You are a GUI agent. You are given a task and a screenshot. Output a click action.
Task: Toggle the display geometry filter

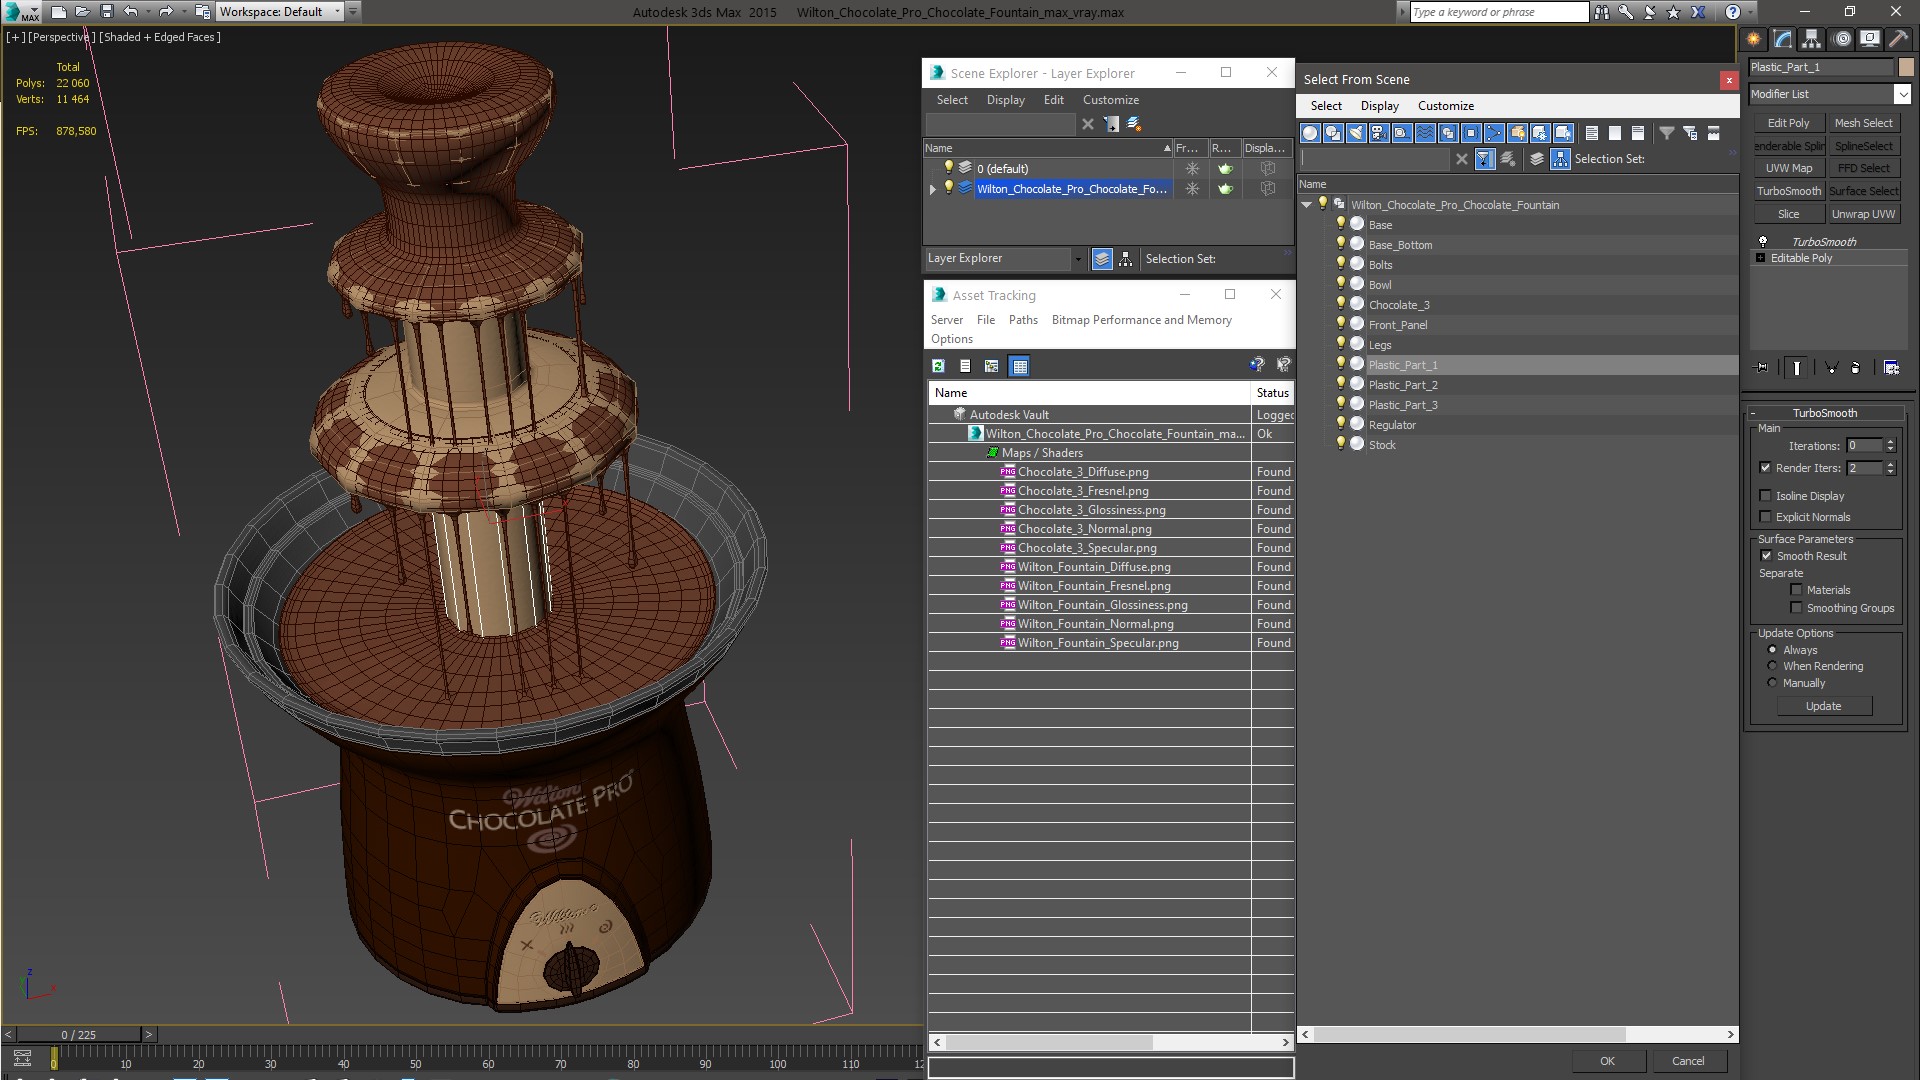coord(1310,133)
